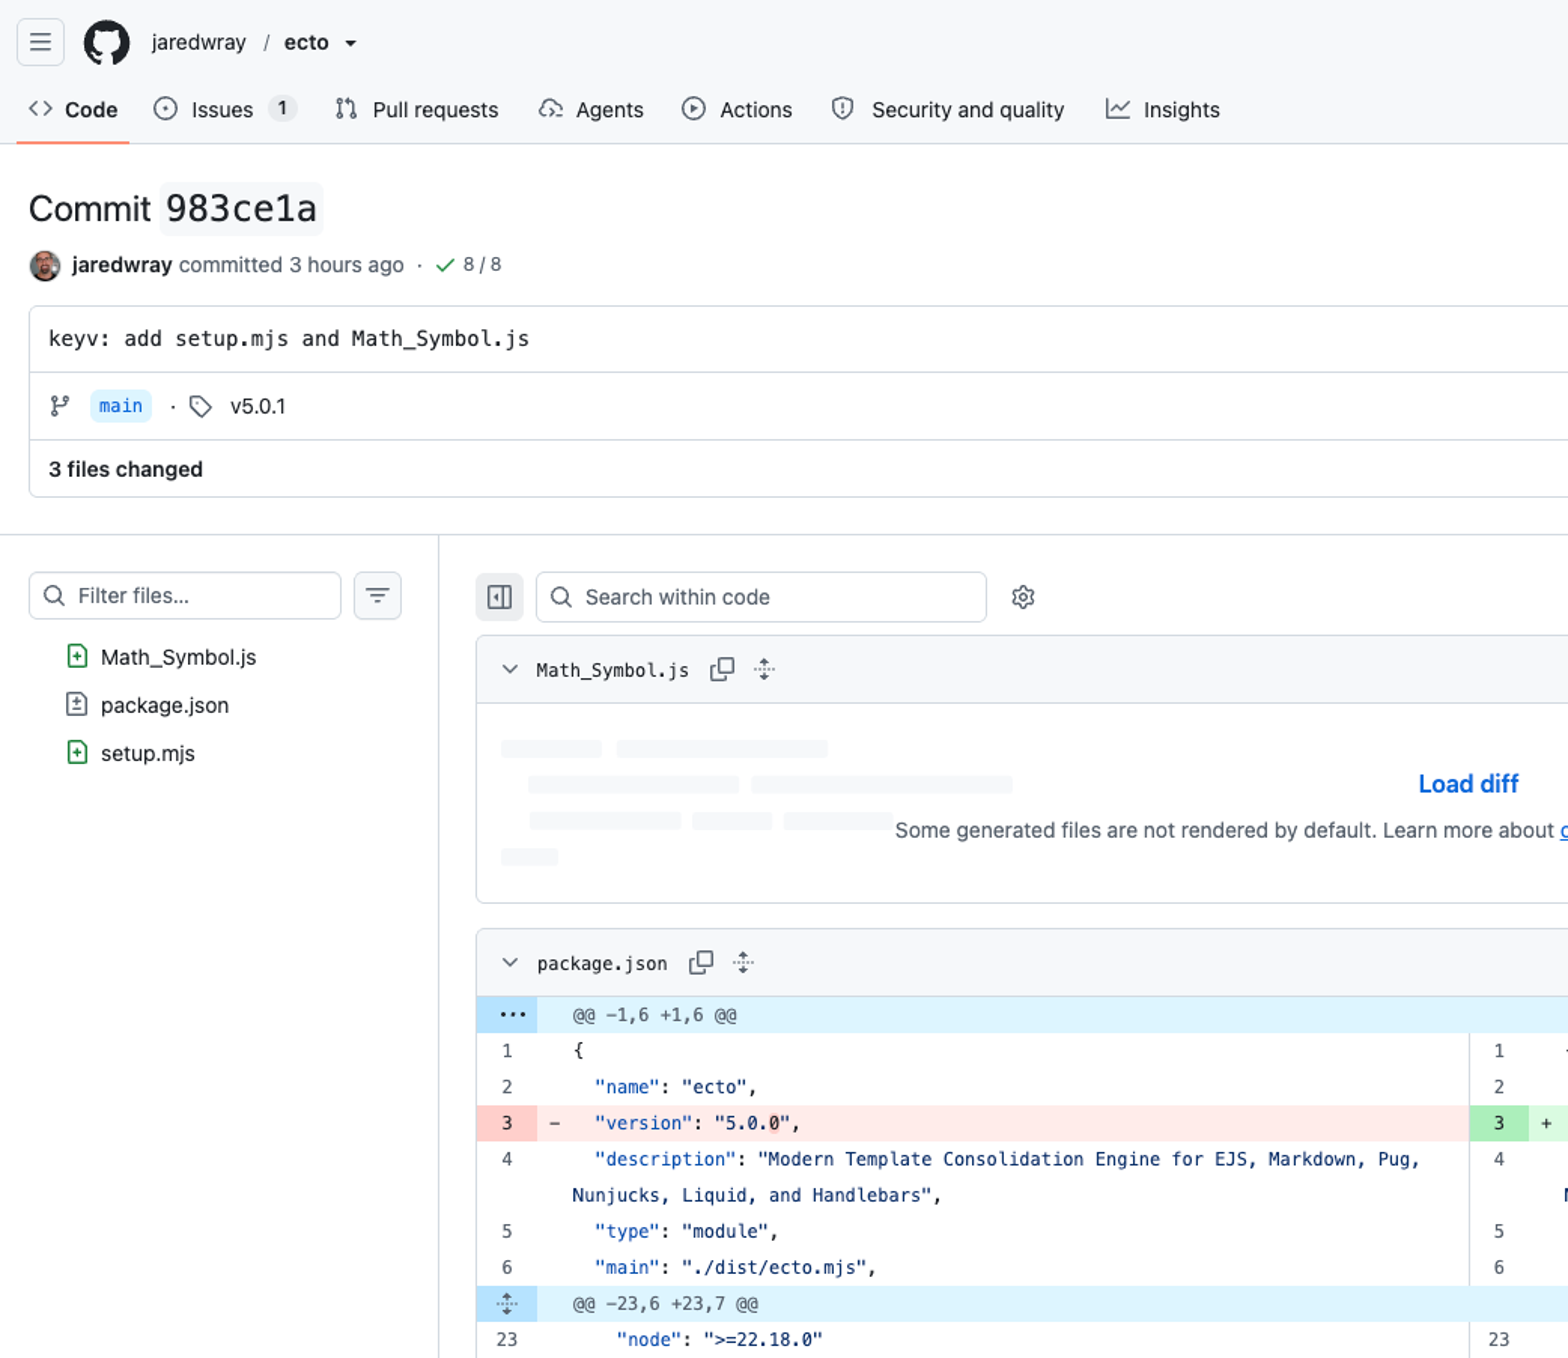Switch to the Pull requests tab
1568x1358 pixels.
[x=417, y=110]
